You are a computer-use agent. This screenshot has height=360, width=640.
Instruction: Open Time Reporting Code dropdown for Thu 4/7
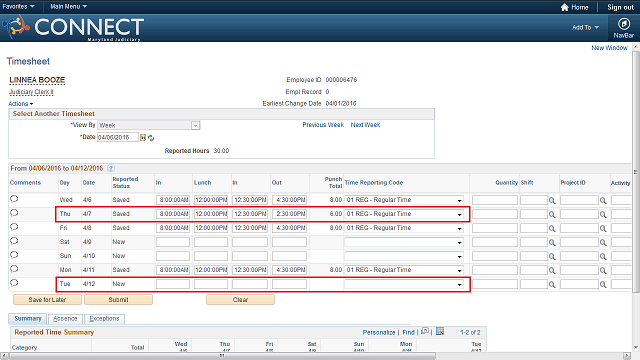pyautogui.click(x=404, y=214)
